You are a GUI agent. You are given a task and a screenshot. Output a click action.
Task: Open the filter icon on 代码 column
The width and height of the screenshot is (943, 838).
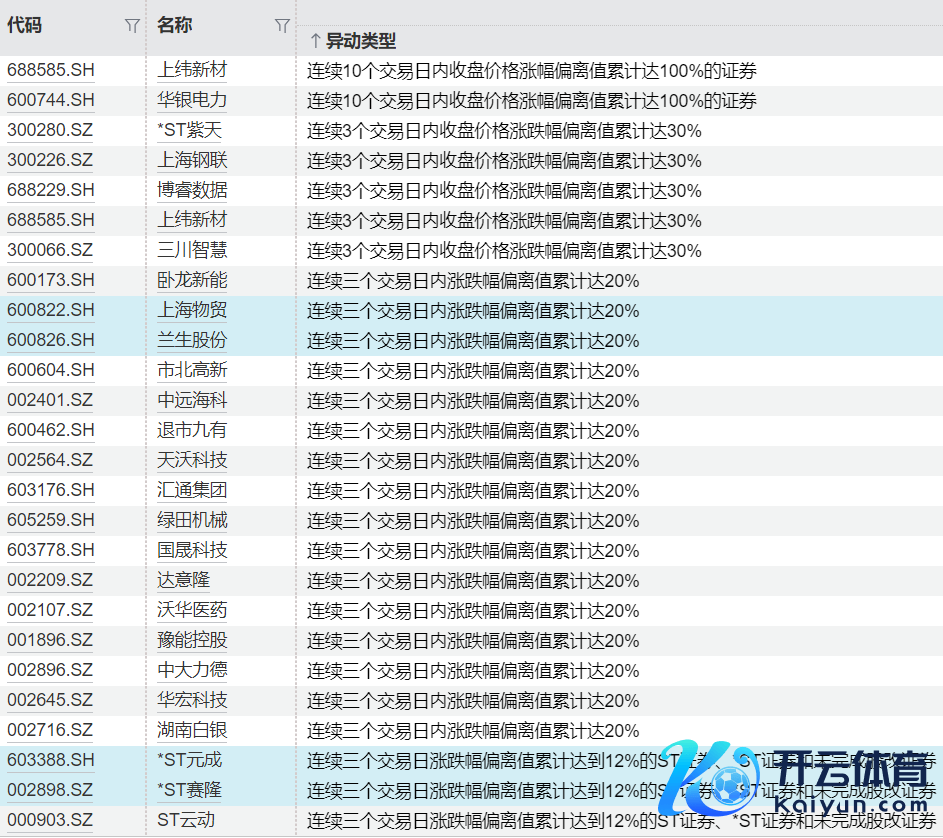[x=132, y=26]
